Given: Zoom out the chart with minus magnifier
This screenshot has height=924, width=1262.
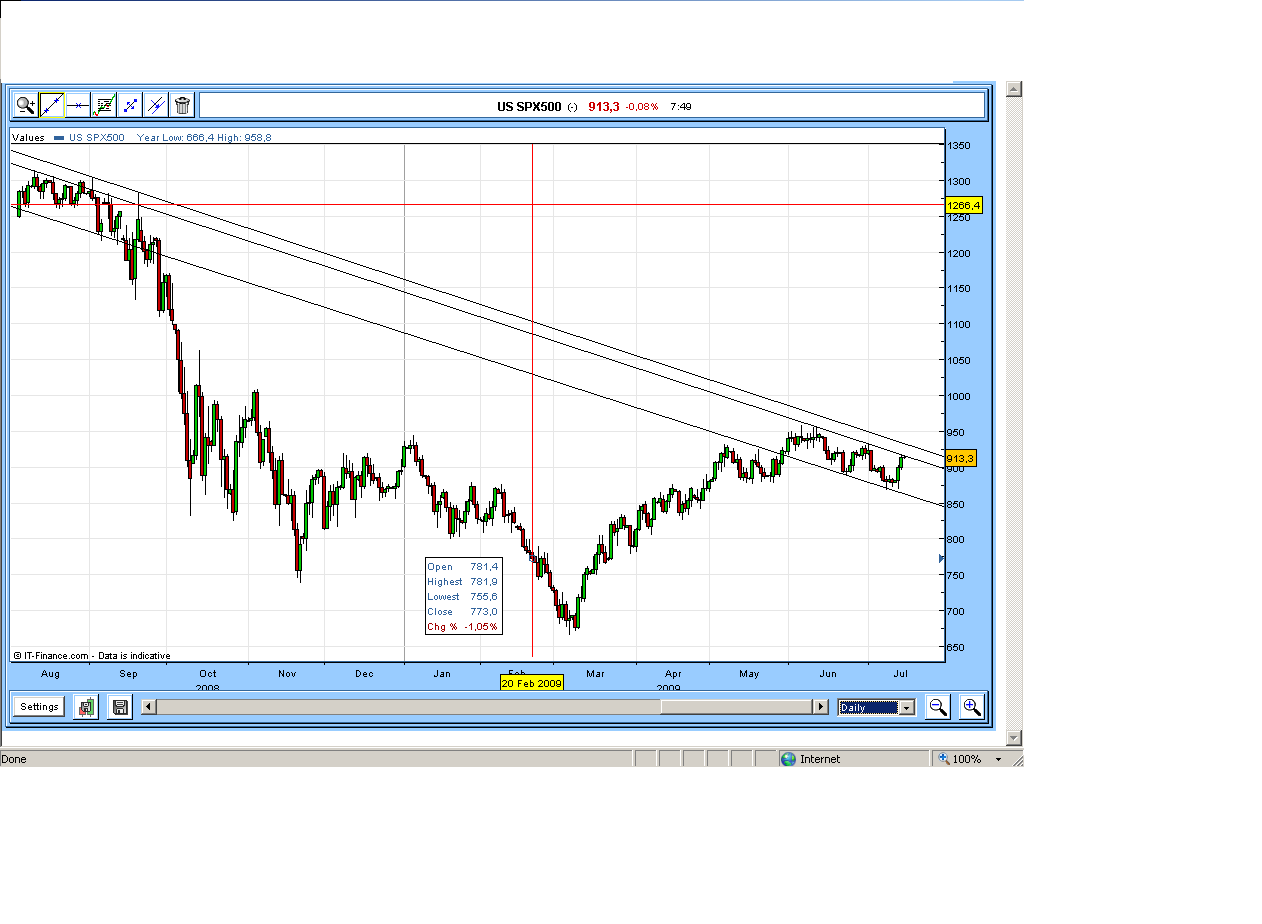Looking at the screenshot, I should 938,707.
